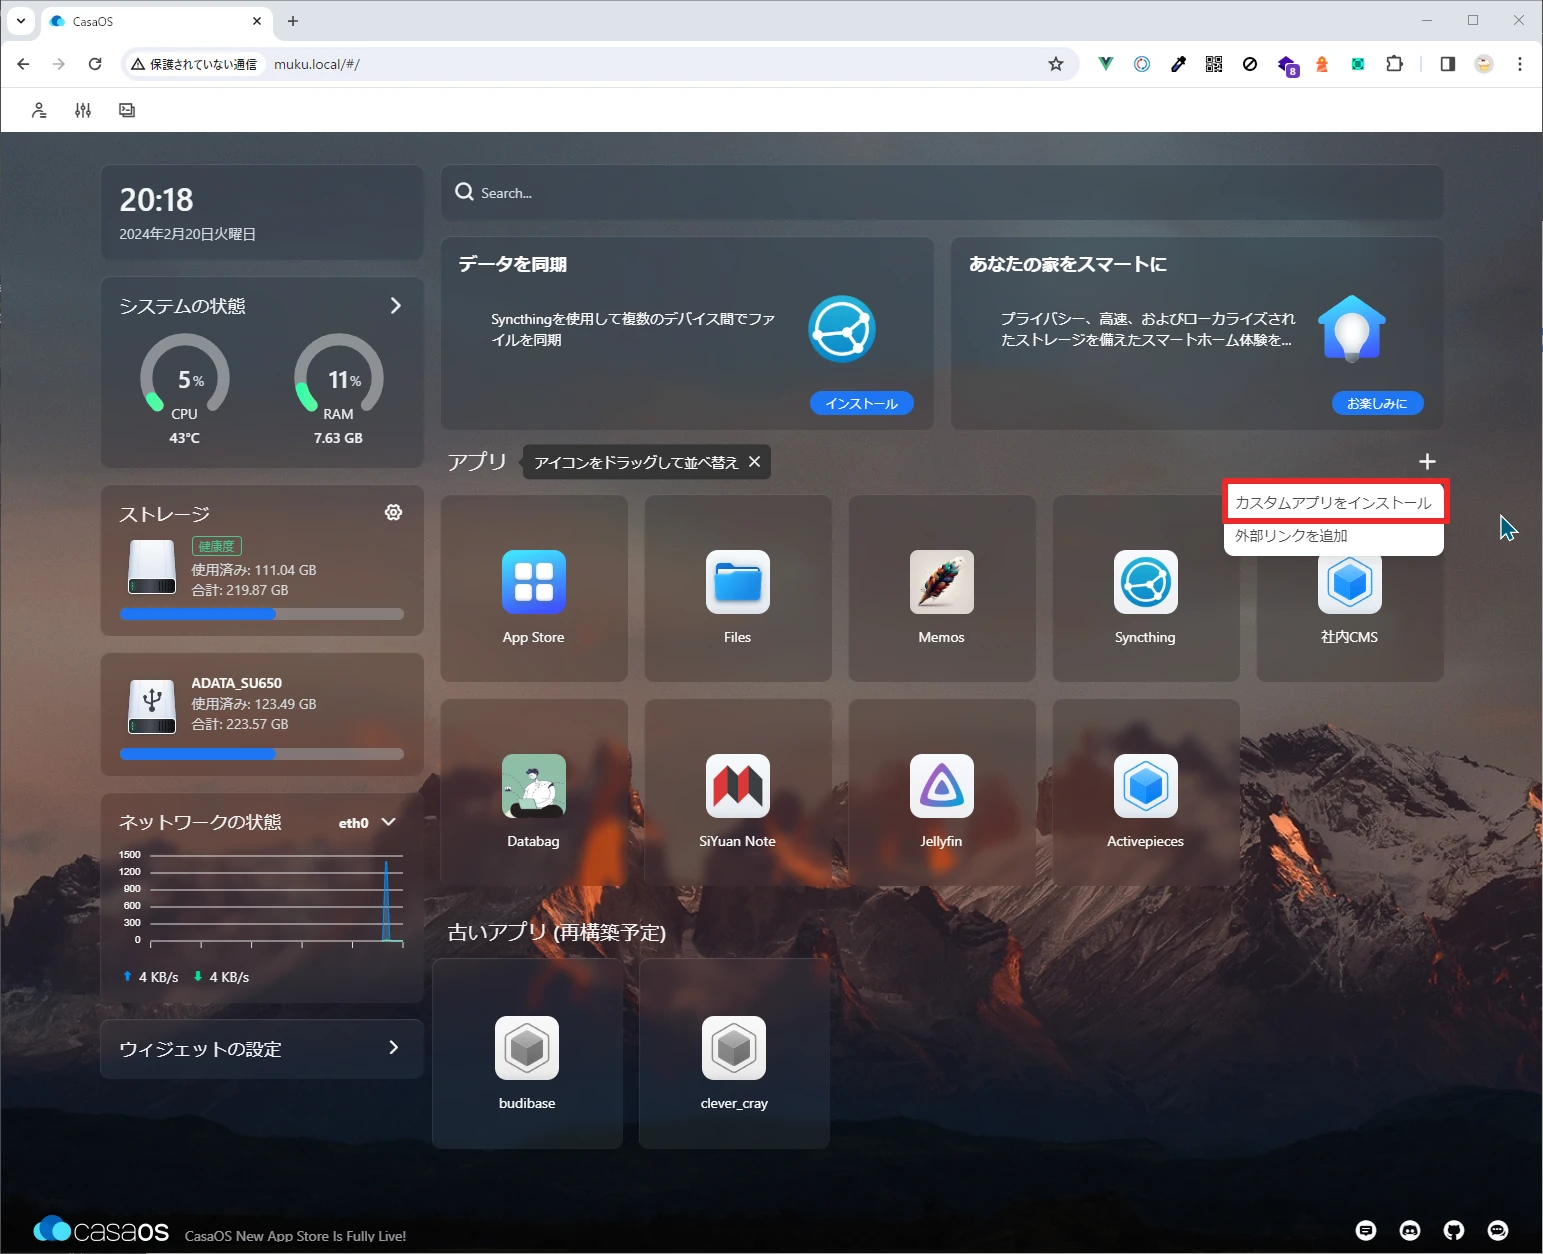Open the last message icon in footer

[x=1498, y=1230]
